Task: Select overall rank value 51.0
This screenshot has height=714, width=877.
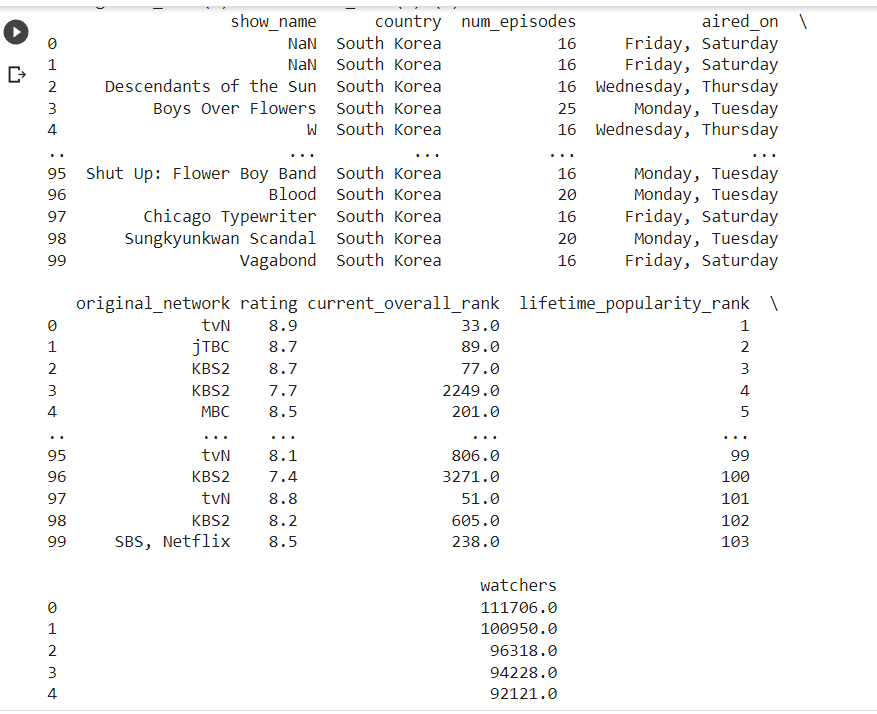Action: tap(480, 499)
